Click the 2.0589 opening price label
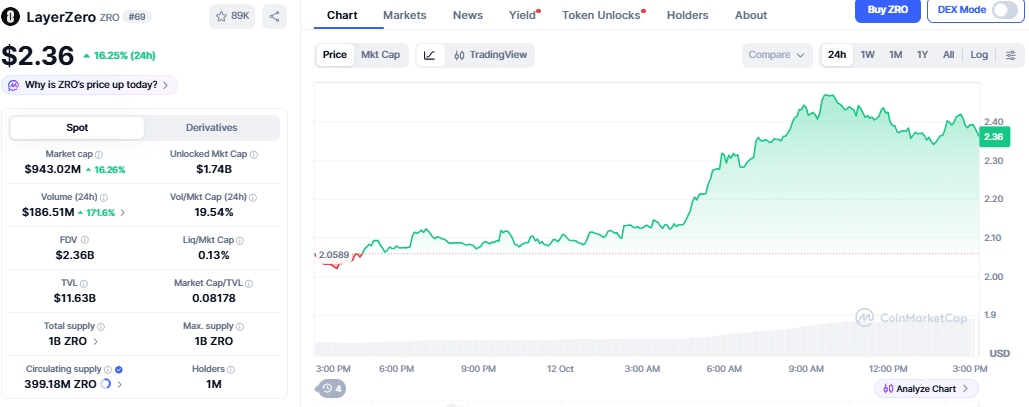The width and height of the screenshot is (1029, 407). click(333, 255)
